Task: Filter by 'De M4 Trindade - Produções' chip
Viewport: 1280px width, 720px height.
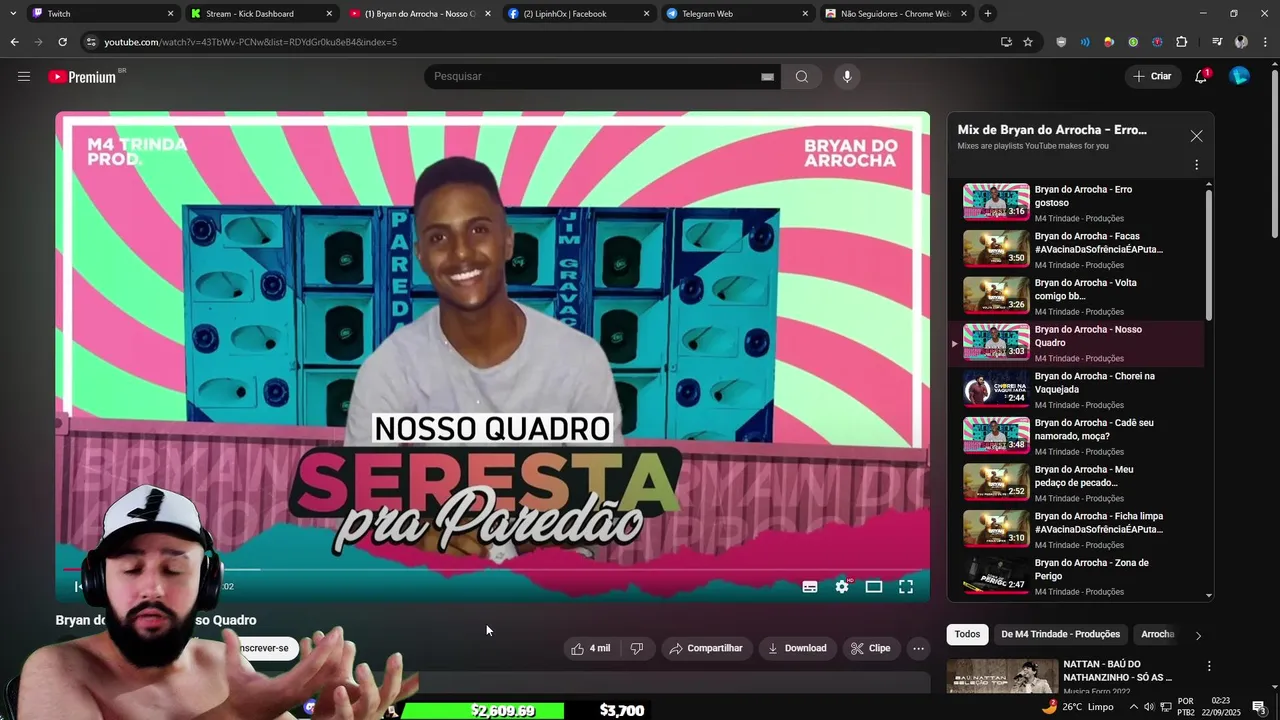Action: pos(1060,634)
